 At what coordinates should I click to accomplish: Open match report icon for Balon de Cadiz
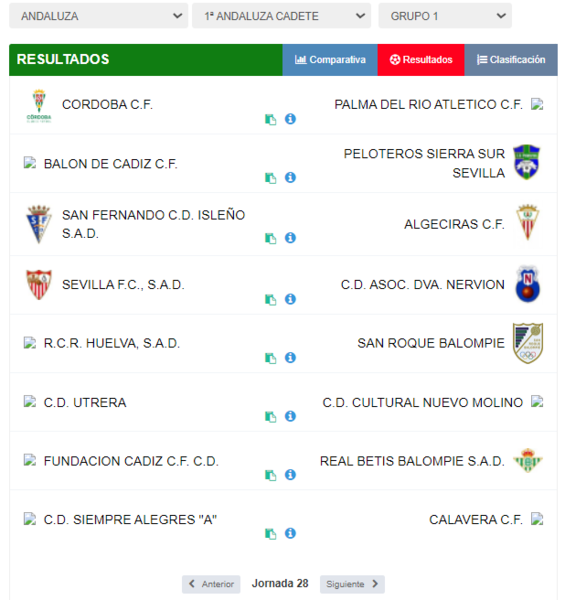pos(270,178)
